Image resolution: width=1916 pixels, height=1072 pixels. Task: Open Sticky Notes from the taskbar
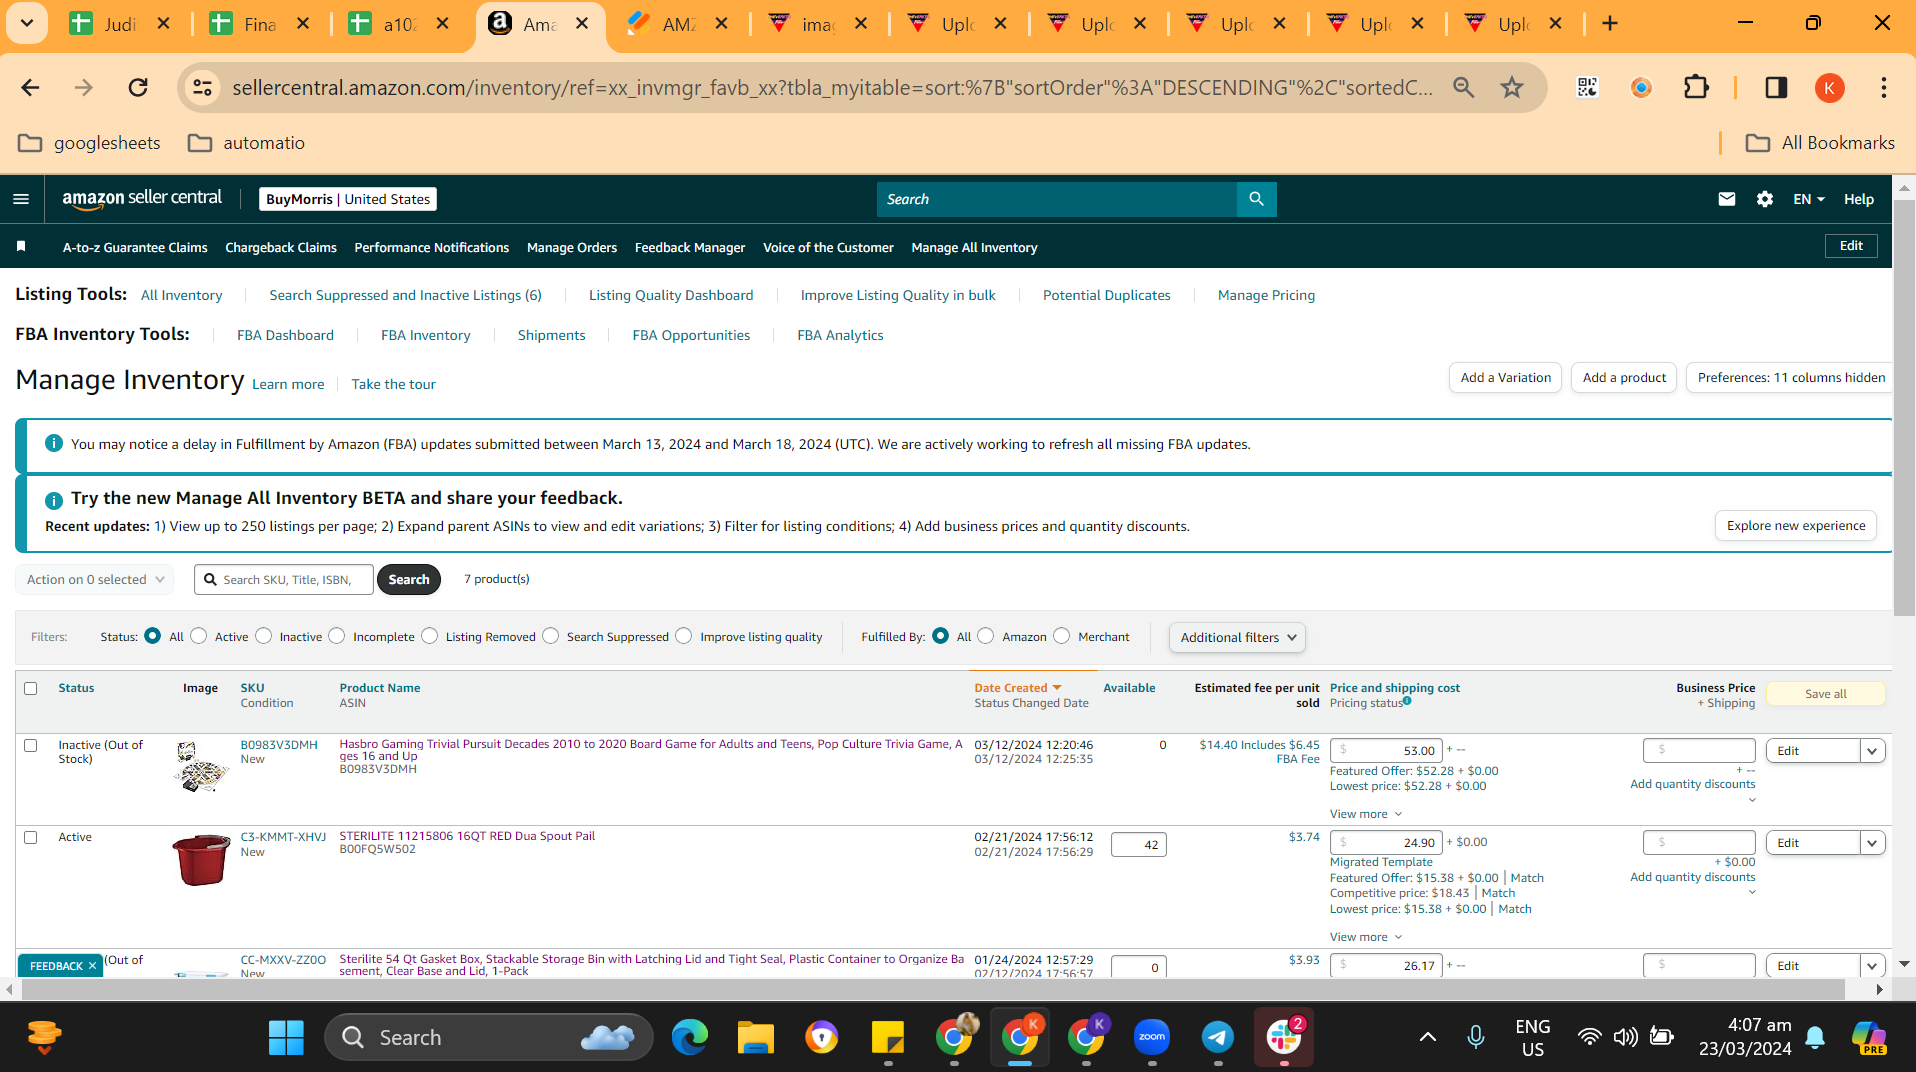point(887,1037)
